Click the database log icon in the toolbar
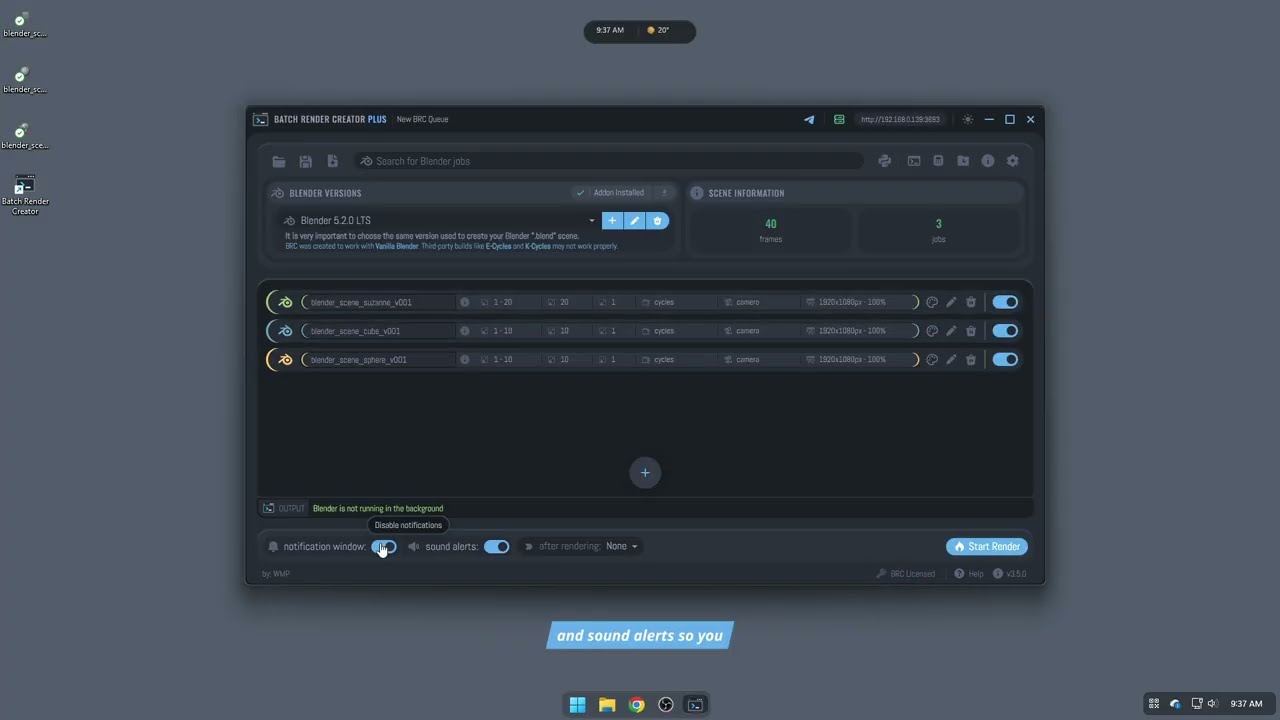This screenshot has height=720, width=1280. [x=938, y=161]
